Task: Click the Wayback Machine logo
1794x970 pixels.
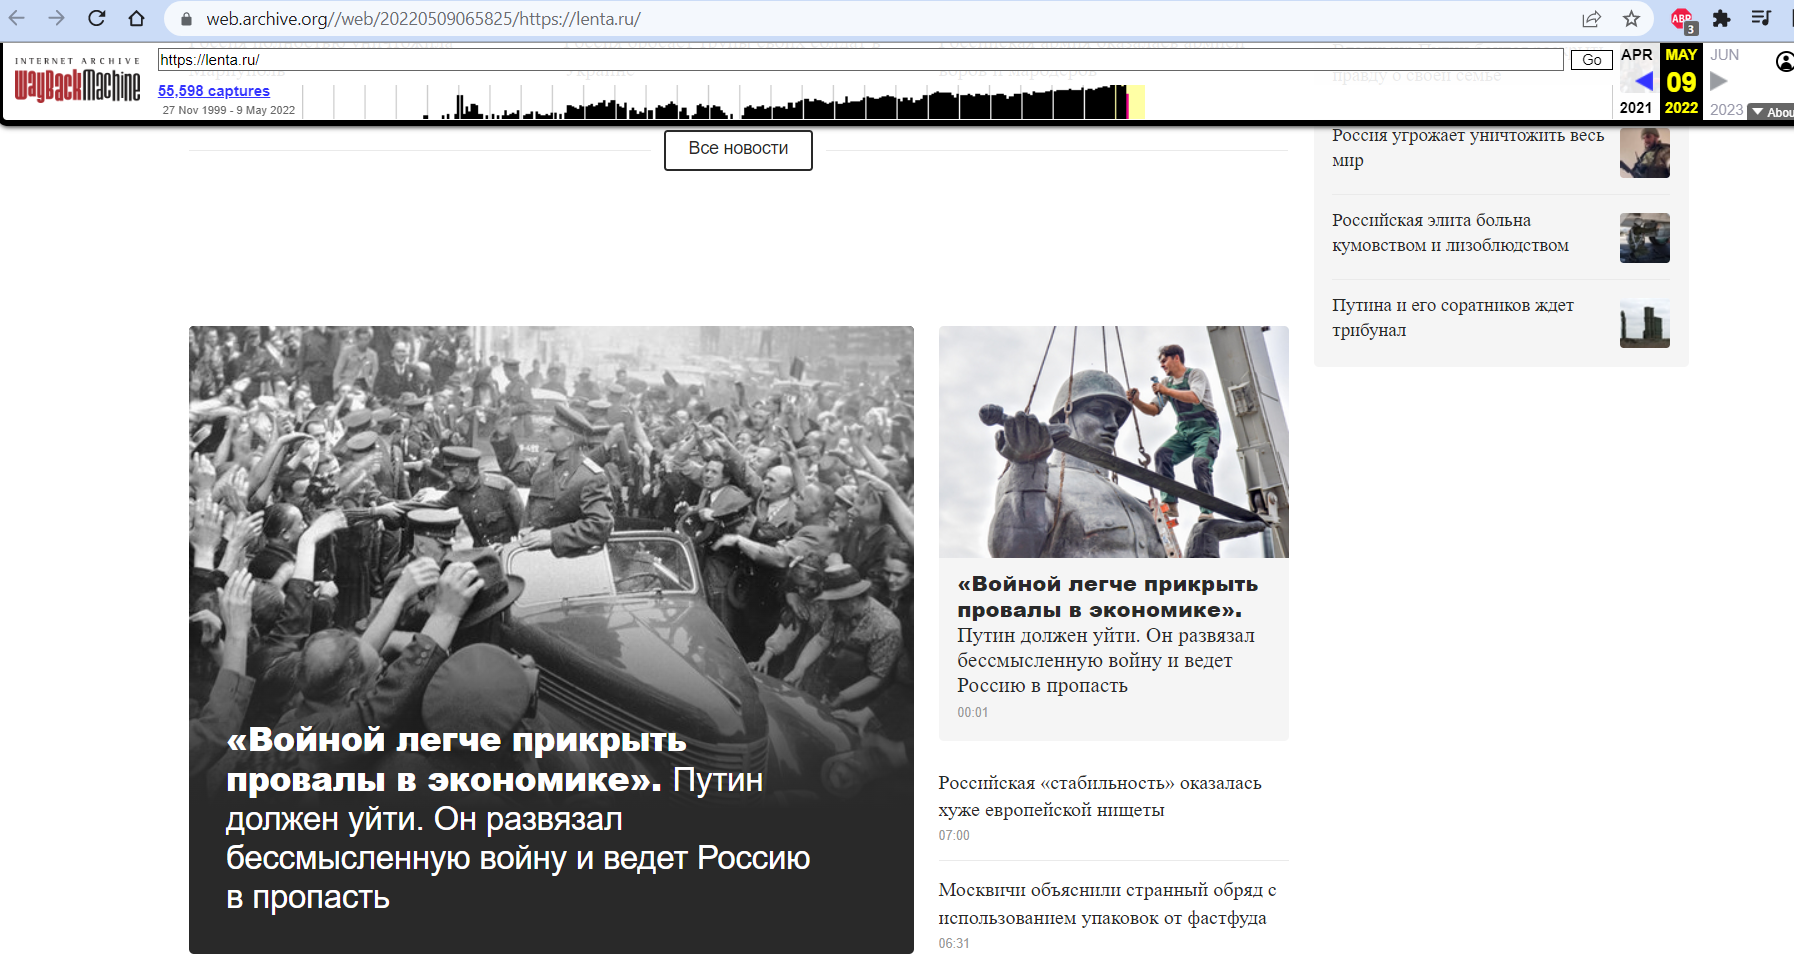Action: [77, 82]
